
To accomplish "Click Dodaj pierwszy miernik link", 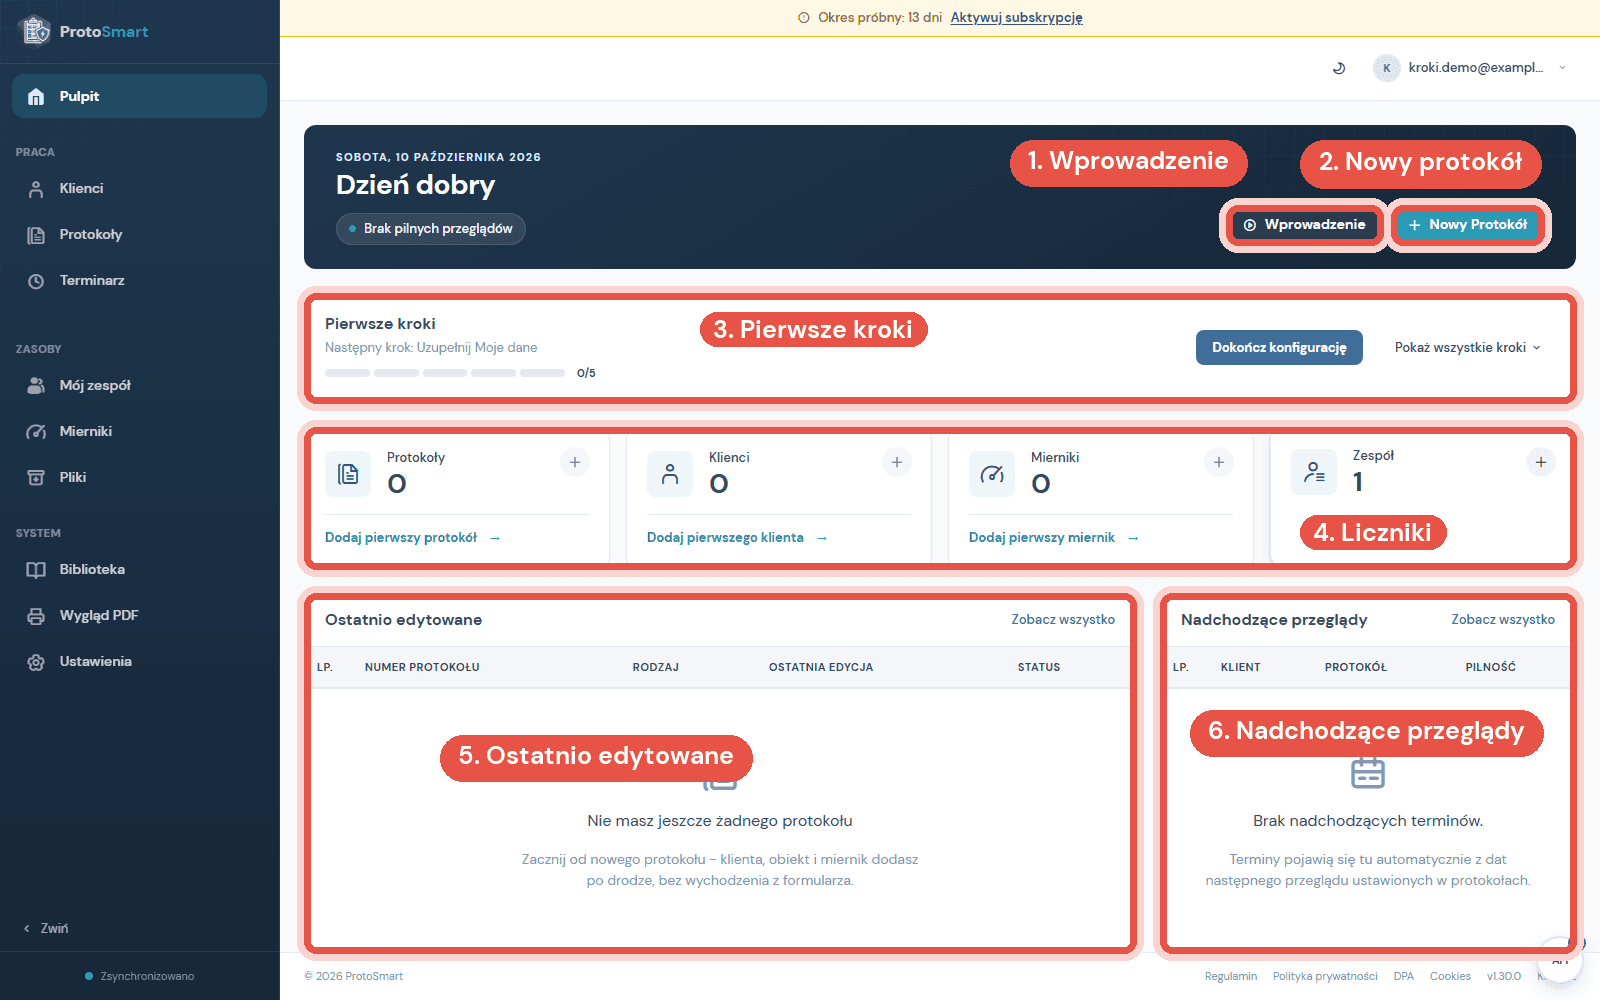I will pyautogui.click(x=1054, y=537).
